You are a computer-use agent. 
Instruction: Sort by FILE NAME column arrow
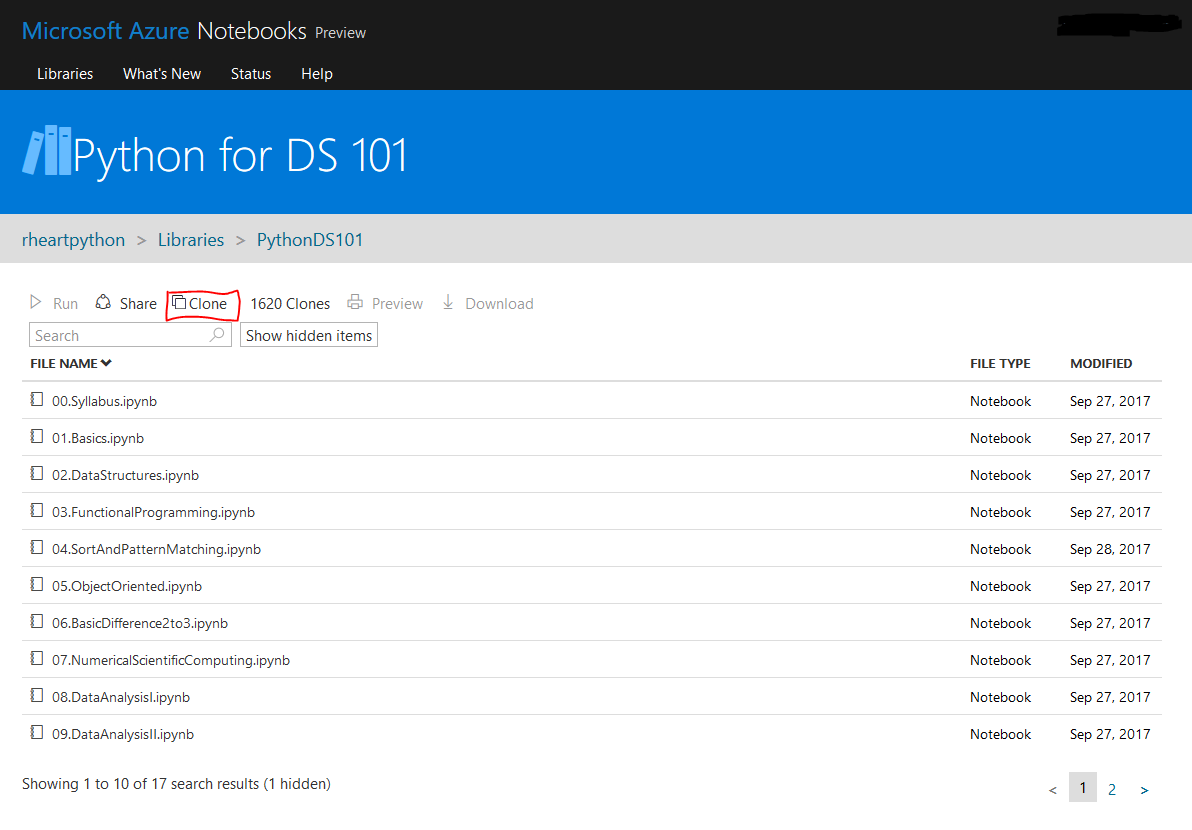click(x=106, y=363)
